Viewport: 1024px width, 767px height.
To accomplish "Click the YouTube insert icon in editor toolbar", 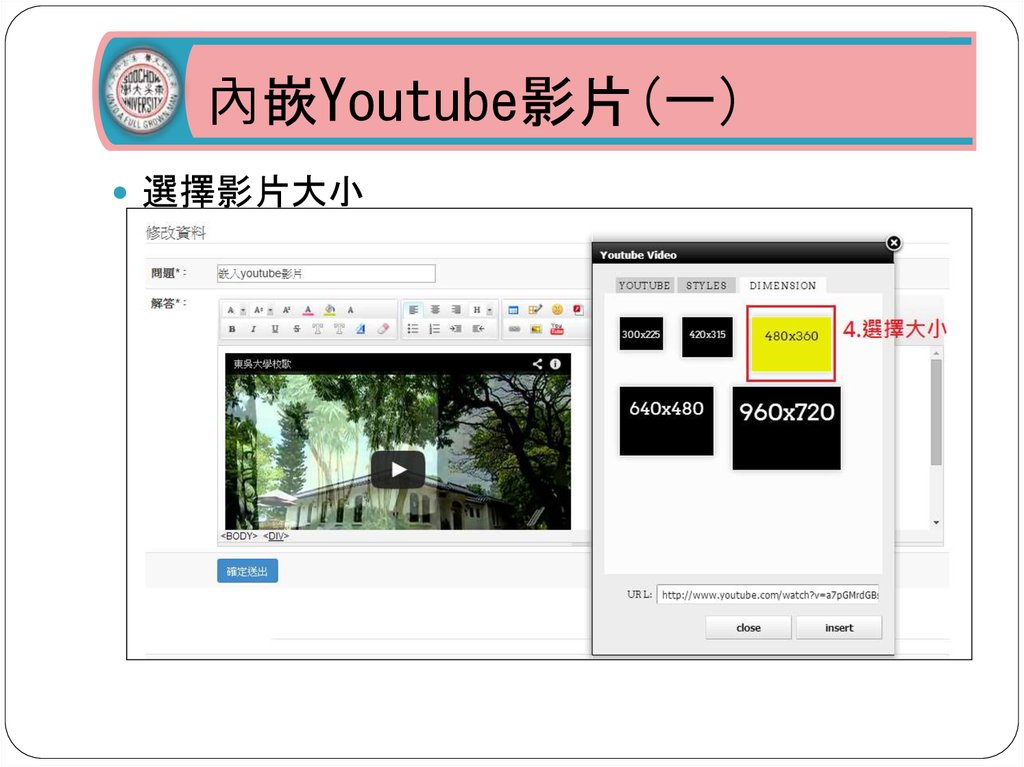I will pyautogui.click(x=557, y=329).
